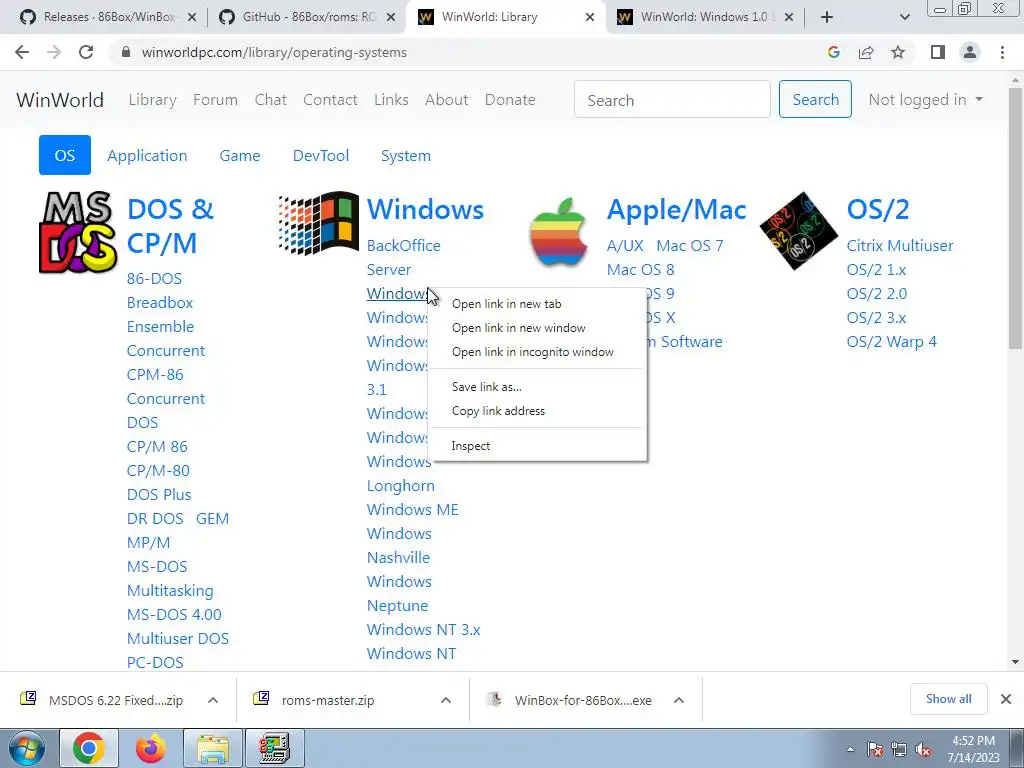Screen dimensions: 1024x768
Task: Open the Citrix Multiuser link
Action: coord(900,246)
